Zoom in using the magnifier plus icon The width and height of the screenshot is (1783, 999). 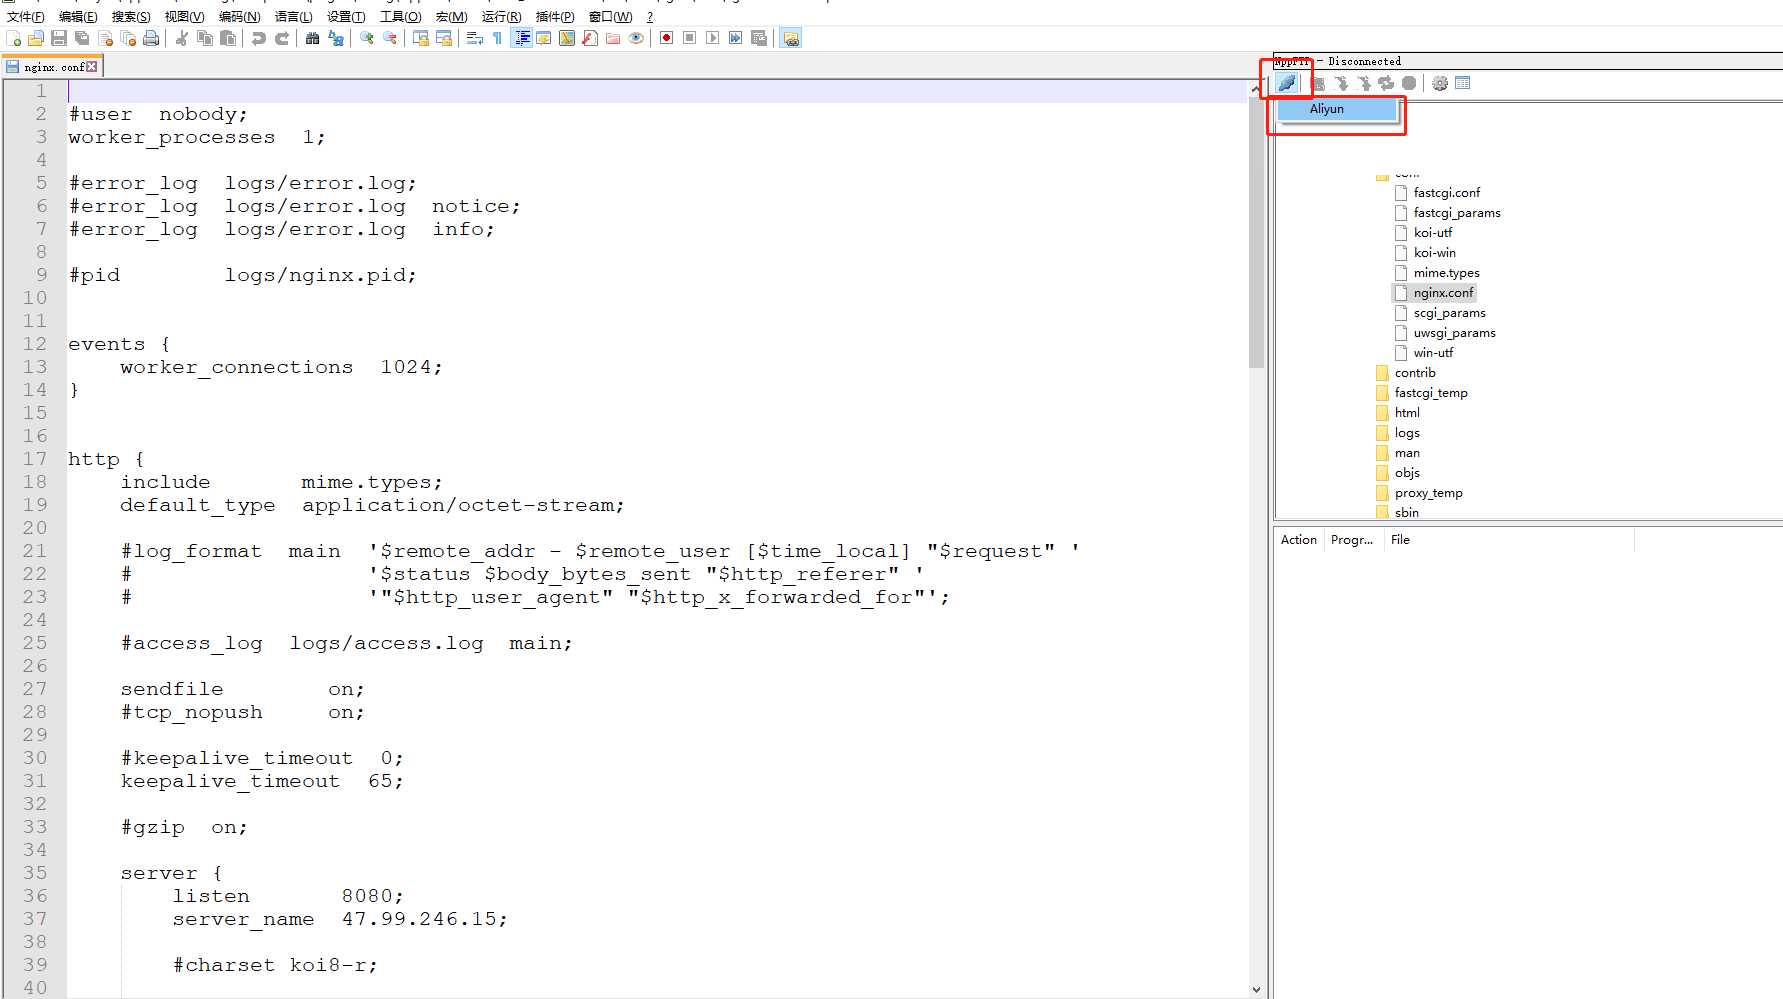pos(367,38)
